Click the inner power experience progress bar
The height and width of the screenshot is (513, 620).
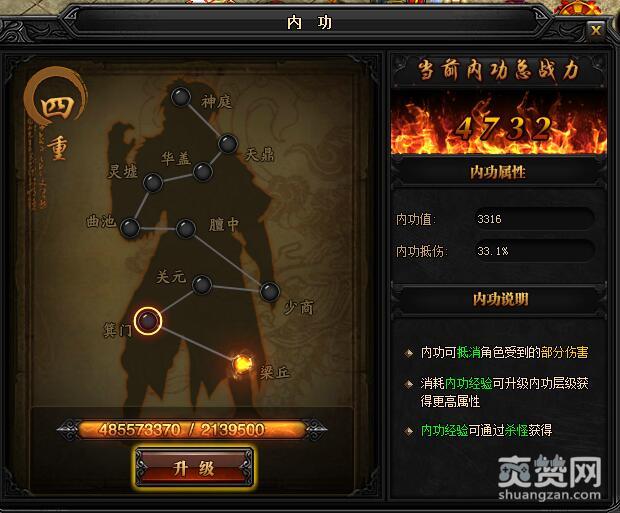(192, 430)
